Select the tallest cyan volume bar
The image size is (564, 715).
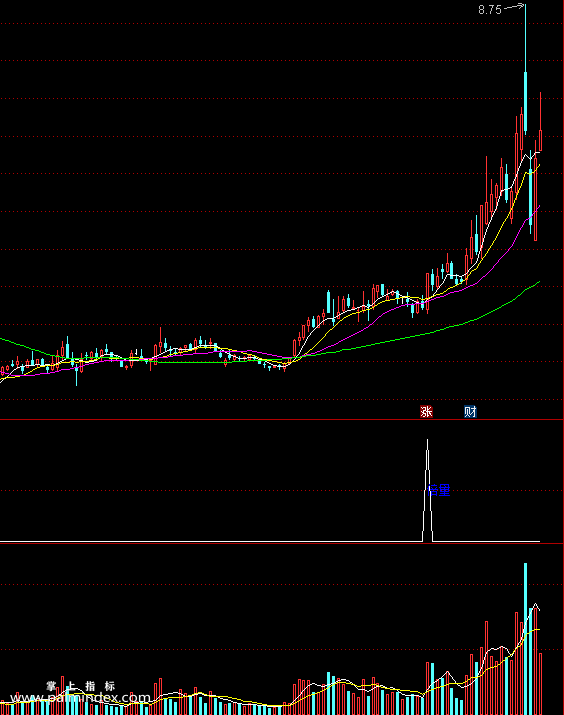[525, 638]
